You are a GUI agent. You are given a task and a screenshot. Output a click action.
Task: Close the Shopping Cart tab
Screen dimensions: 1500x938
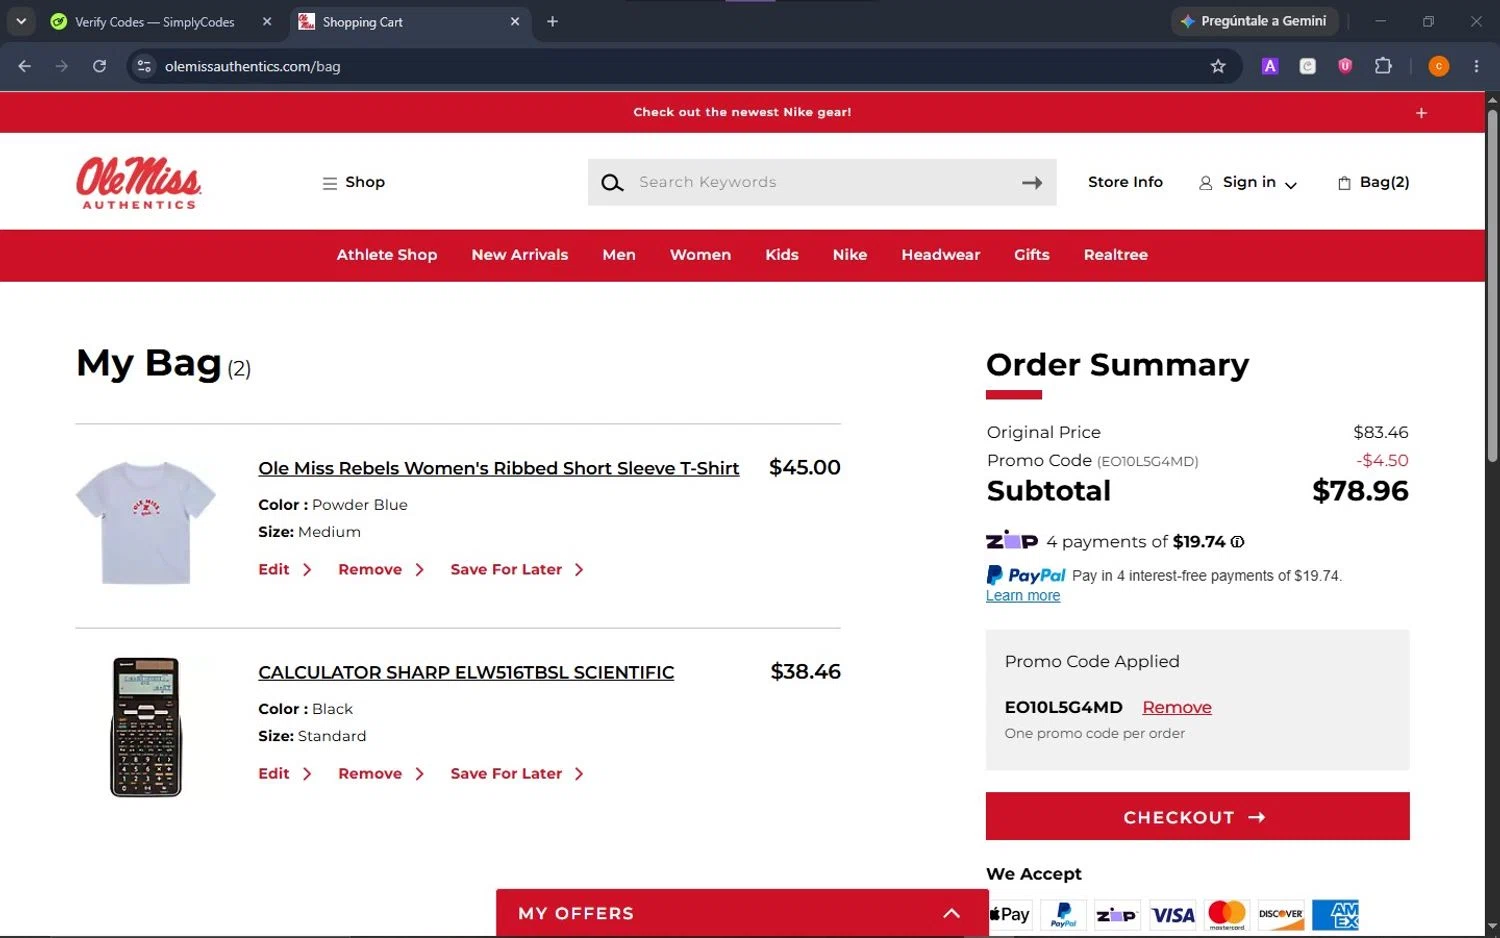(515, 21)
